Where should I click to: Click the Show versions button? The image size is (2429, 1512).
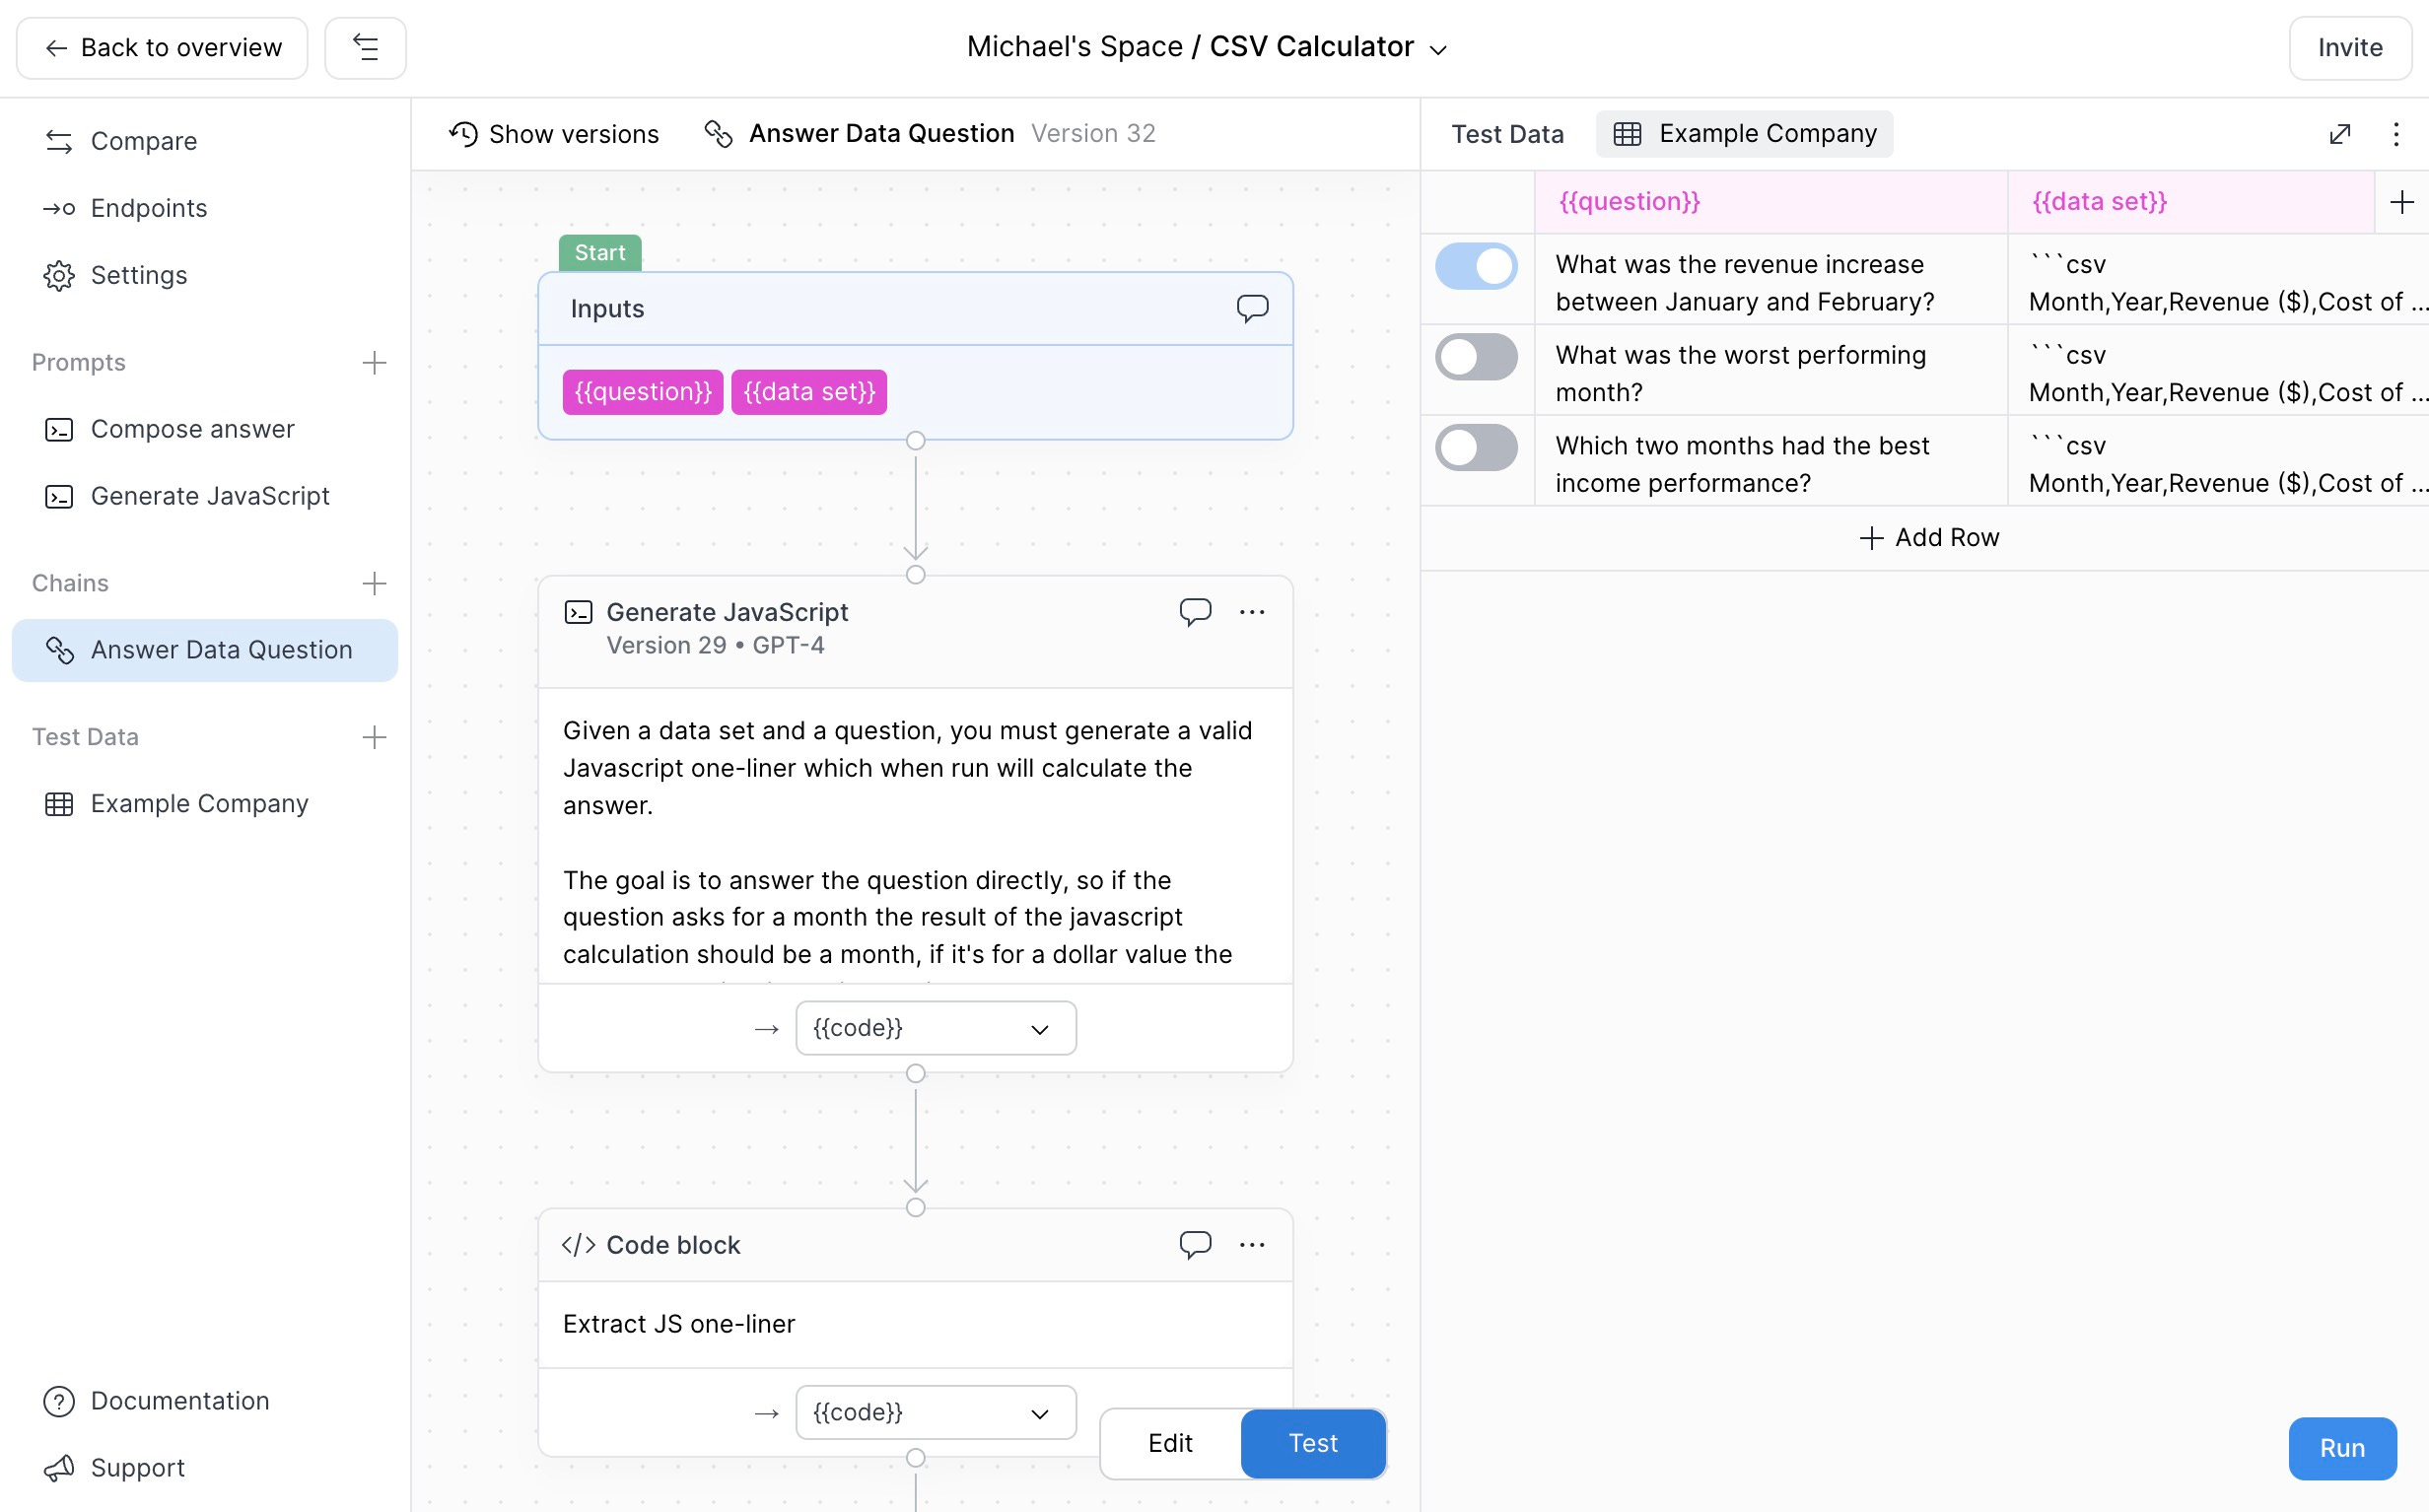(554, 134)
